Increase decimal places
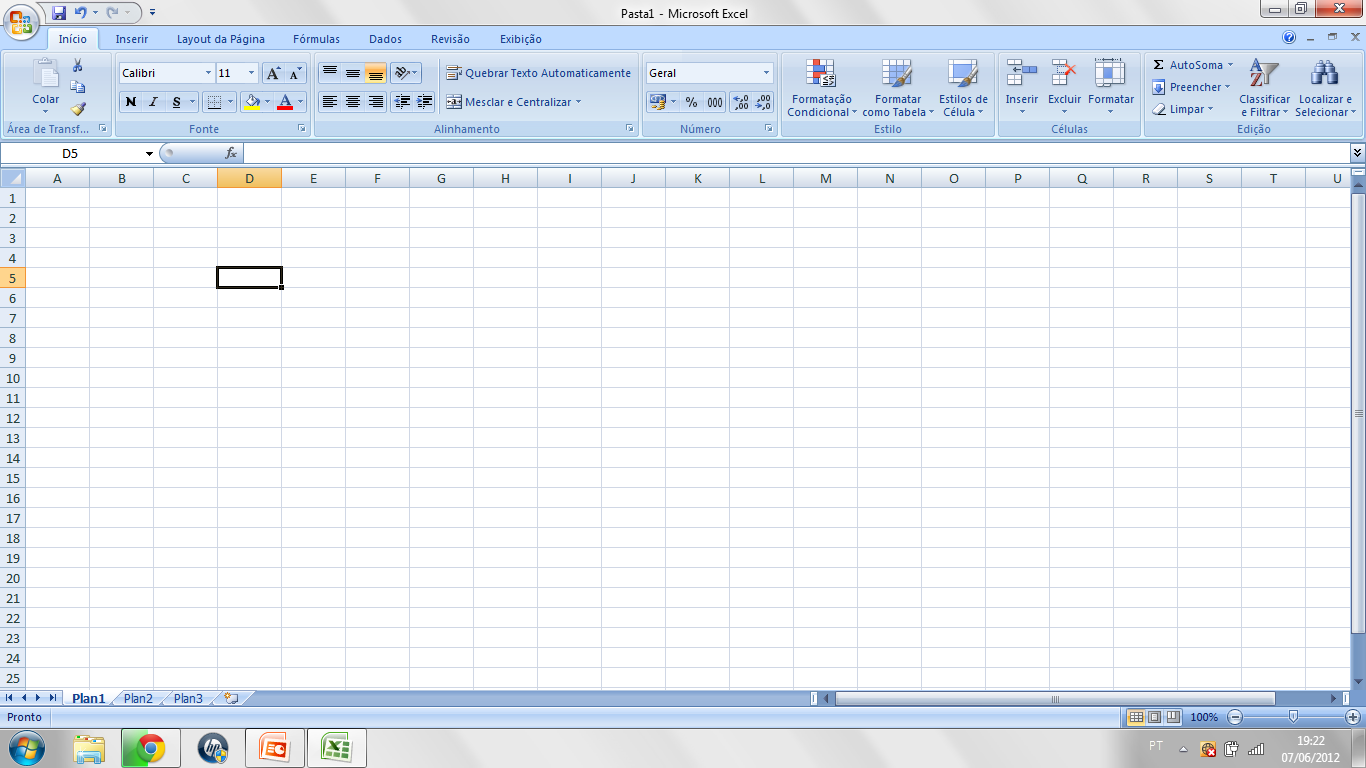Viewport: 1366px width, 768px height. pos(741,102)
